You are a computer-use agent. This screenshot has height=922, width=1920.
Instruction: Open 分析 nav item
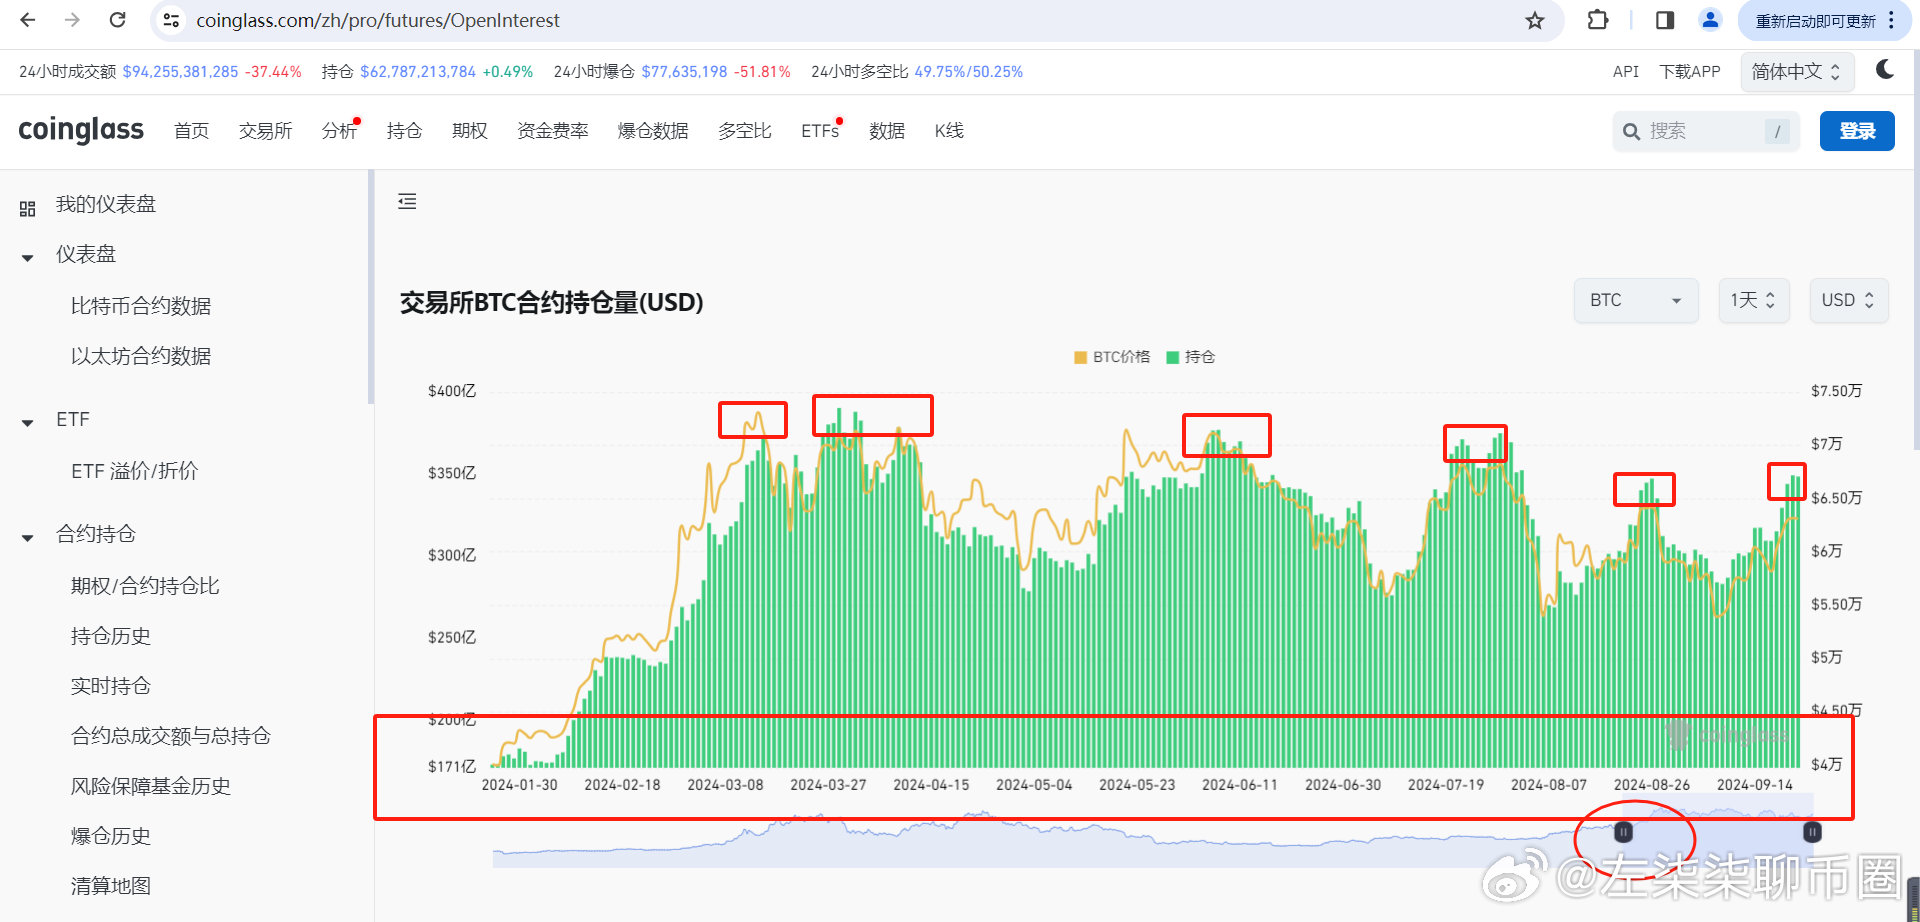pos(339,131)
